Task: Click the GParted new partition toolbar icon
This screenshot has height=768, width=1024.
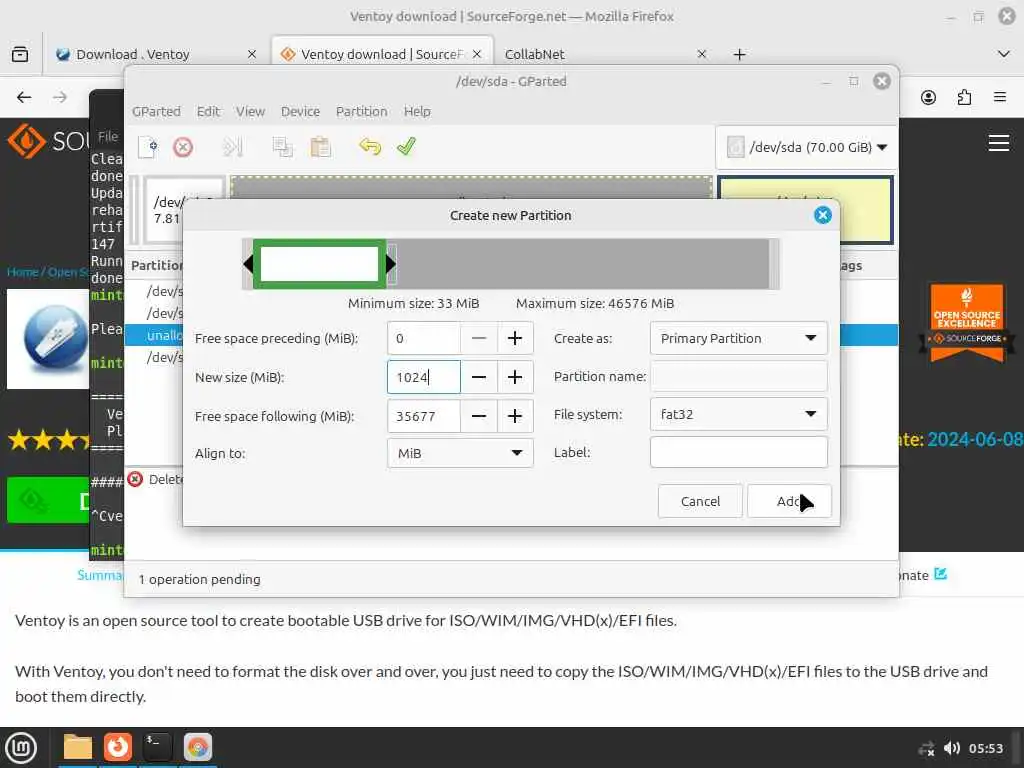Action: click(148, 147)
